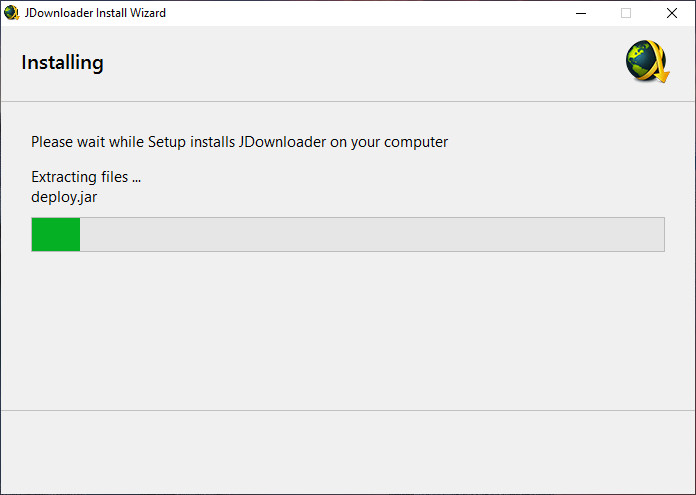Screen dimensions: 696x495
Task: Click the right end of the progress bar
Action: click(x=658, y=235)
